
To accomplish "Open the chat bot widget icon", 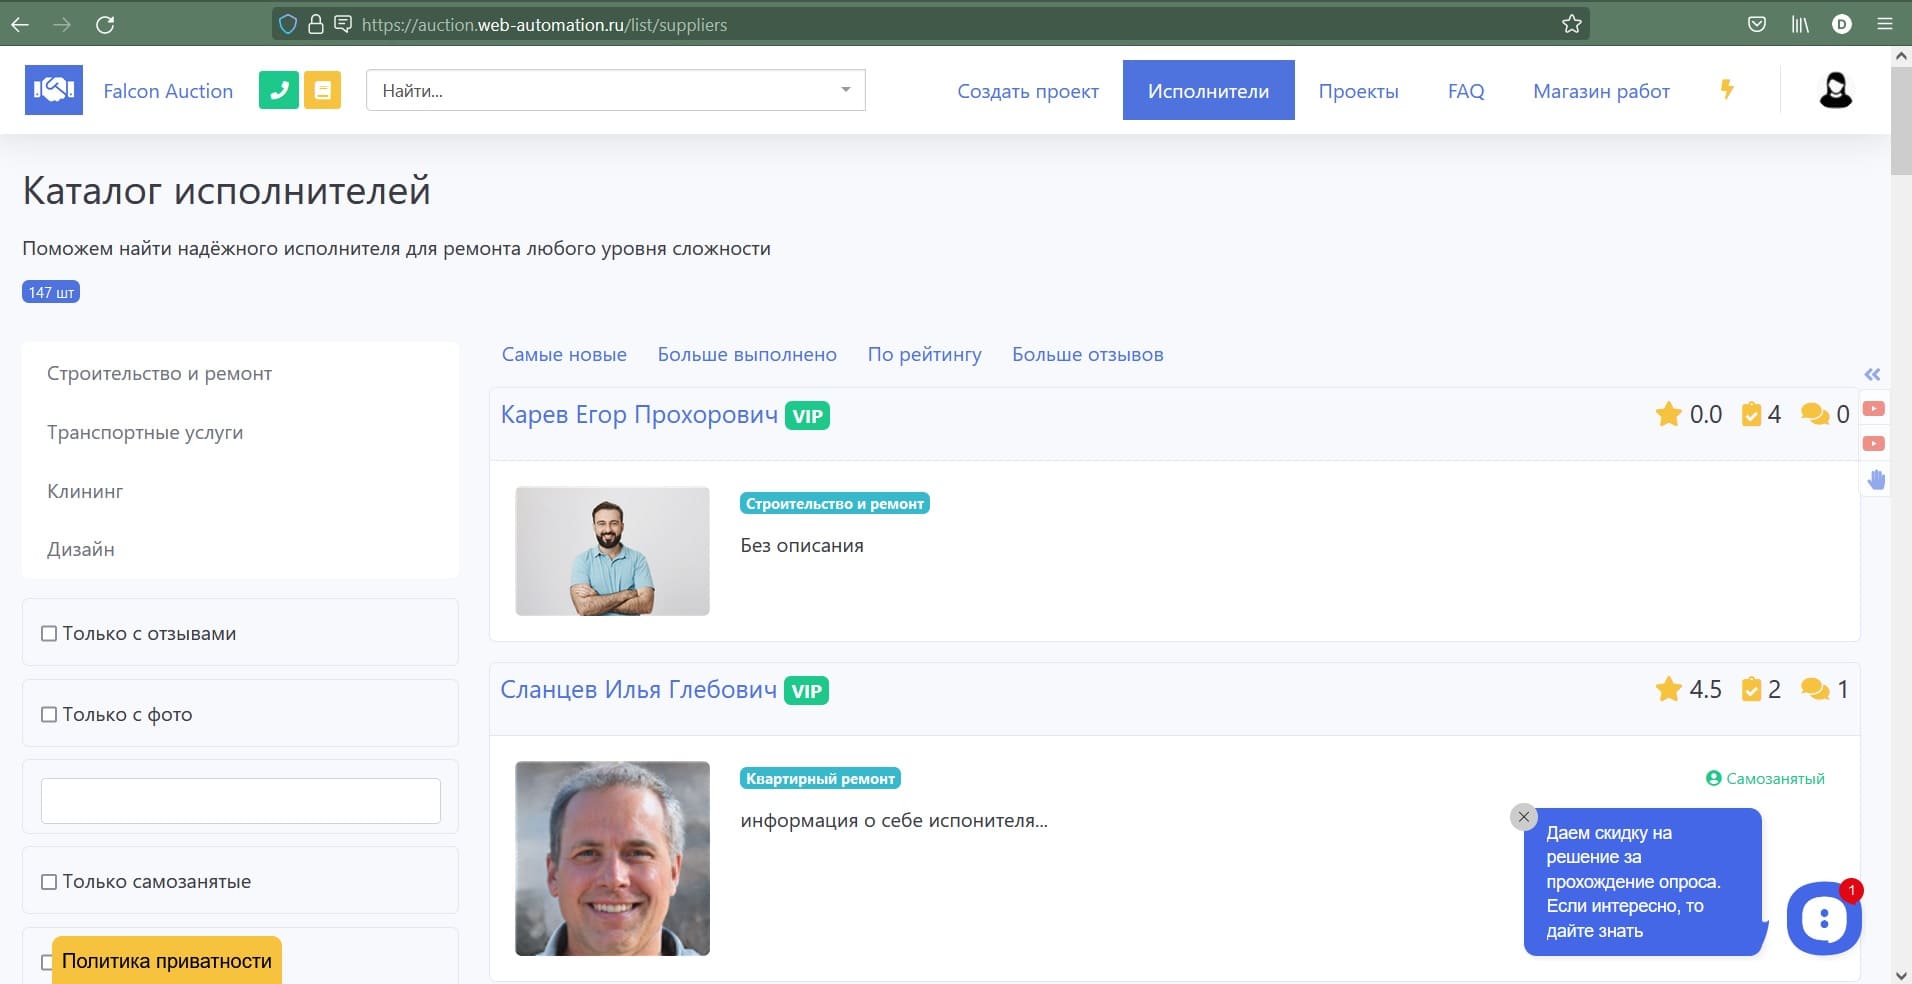I will (x=1823, y=917).
